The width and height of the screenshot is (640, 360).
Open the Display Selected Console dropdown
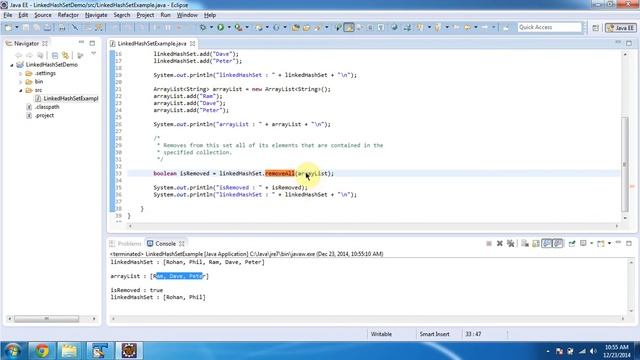coord(591,243)
